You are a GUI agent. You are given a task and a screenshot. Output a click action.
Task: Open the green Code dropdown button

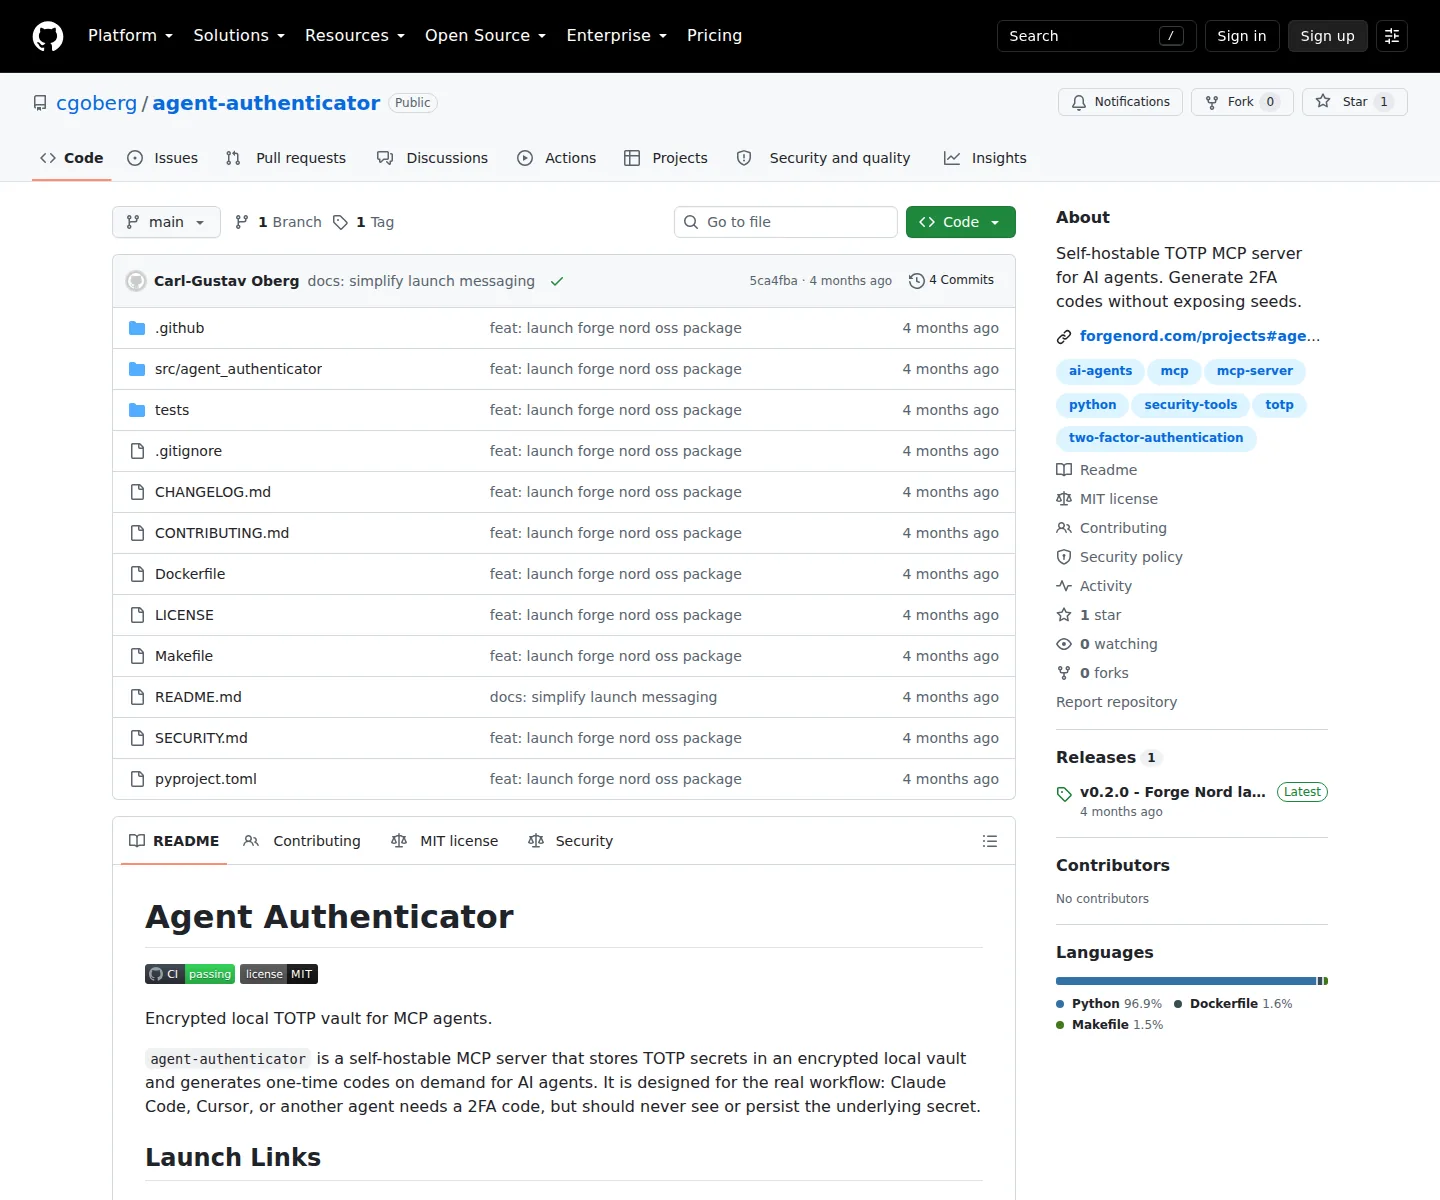[960, 222]
